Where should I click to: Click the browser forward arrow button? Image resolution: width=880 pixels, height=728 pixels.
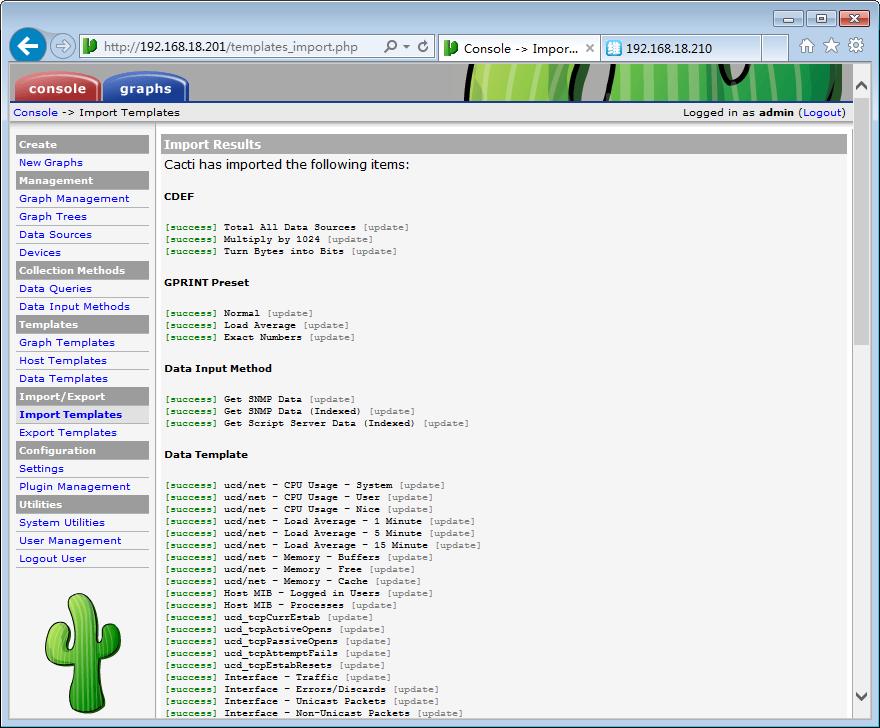(62, 46)
